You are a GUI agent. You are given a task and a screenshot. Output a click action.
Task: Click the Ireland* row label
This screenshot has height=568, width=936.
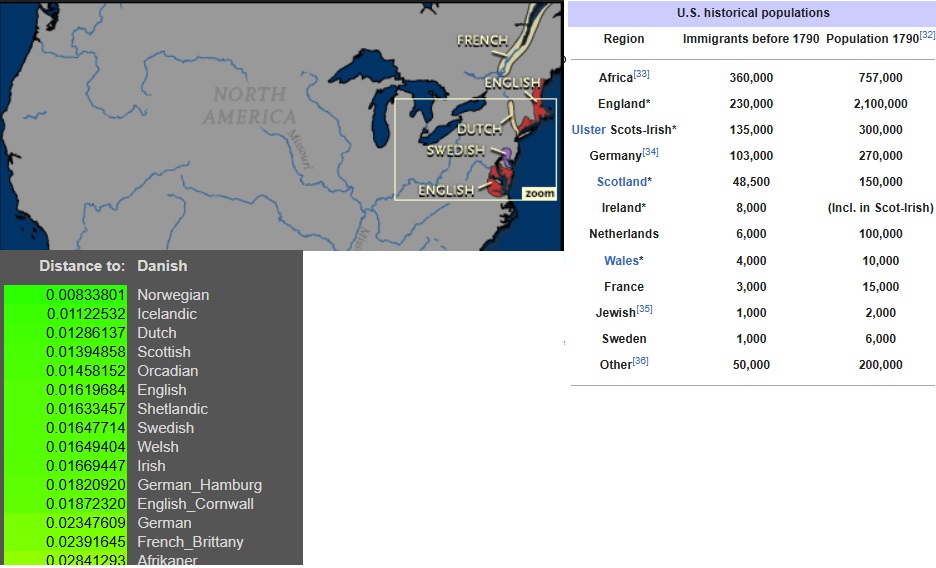click(624, 208)
